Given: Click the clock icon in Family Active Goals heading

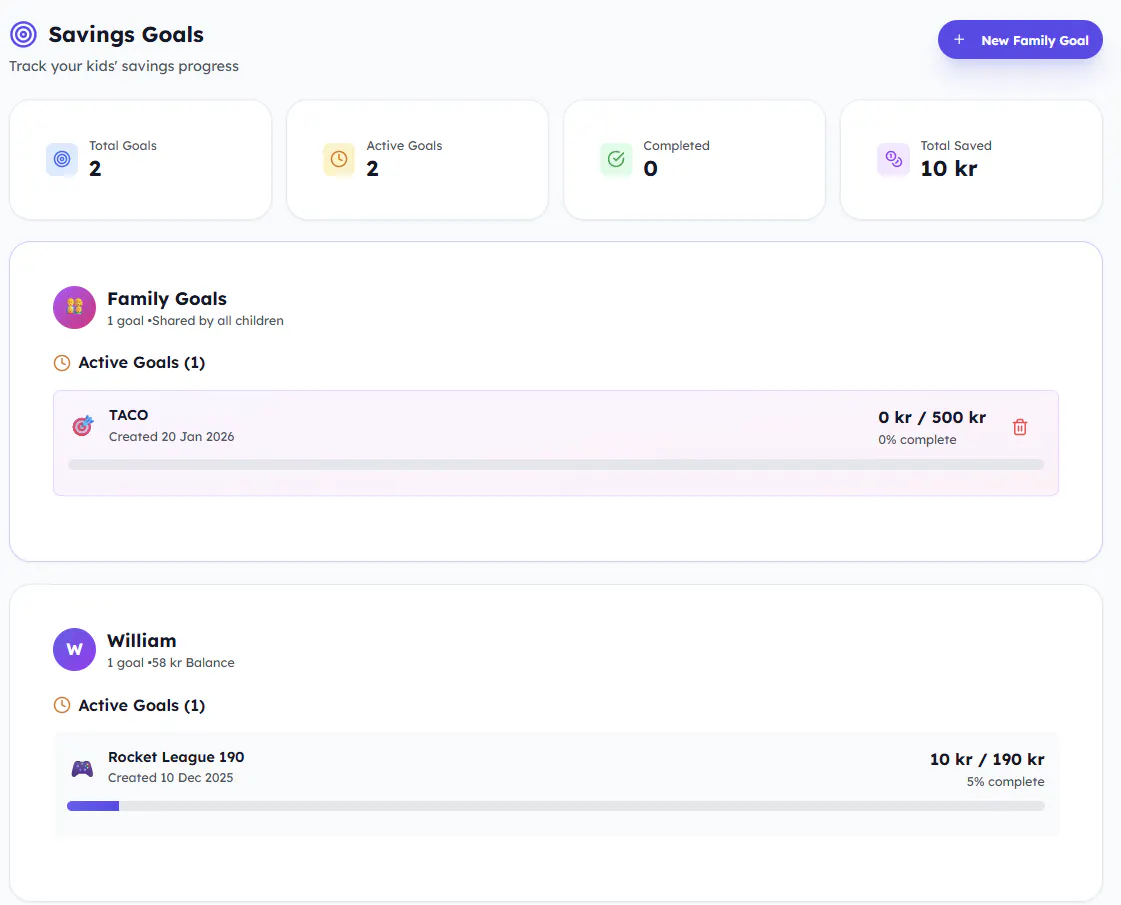Looking at the screenshot, I should [62, 363].
